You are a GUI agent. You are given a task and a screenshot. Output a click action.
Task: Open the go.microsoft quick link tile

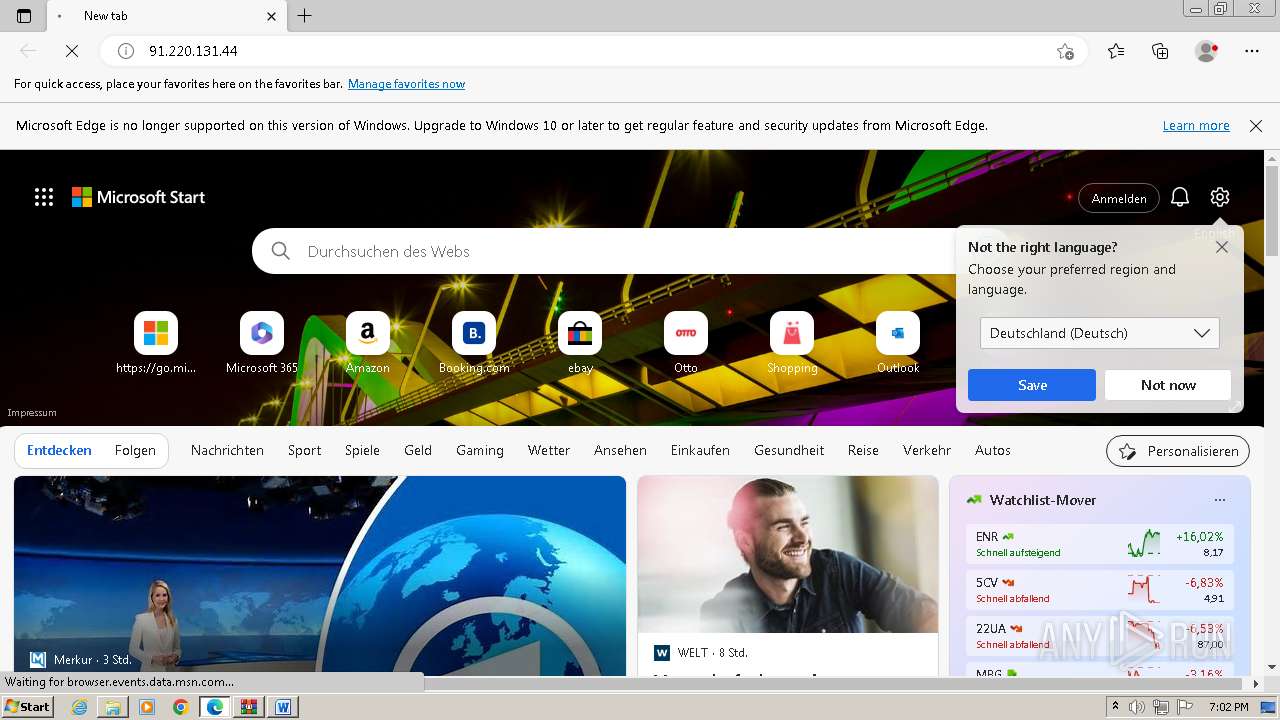pyautogui.click(x=156, y=343)
